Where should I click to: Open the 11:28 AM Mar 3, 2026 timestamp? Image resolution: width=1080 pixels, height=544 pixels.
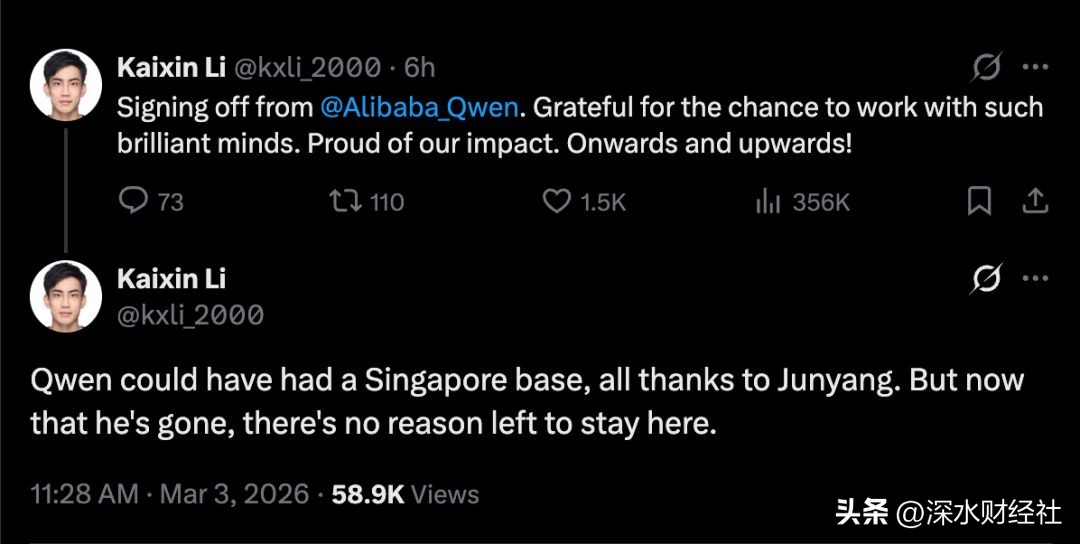pyautogui.click(x=169, y=494)
